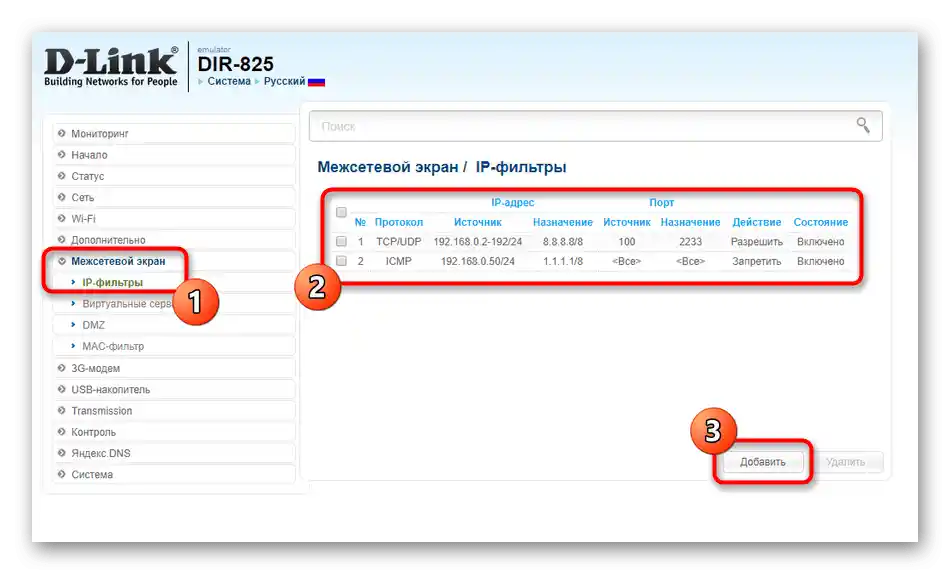Open the DMZ submenu item

pos(93,325)
